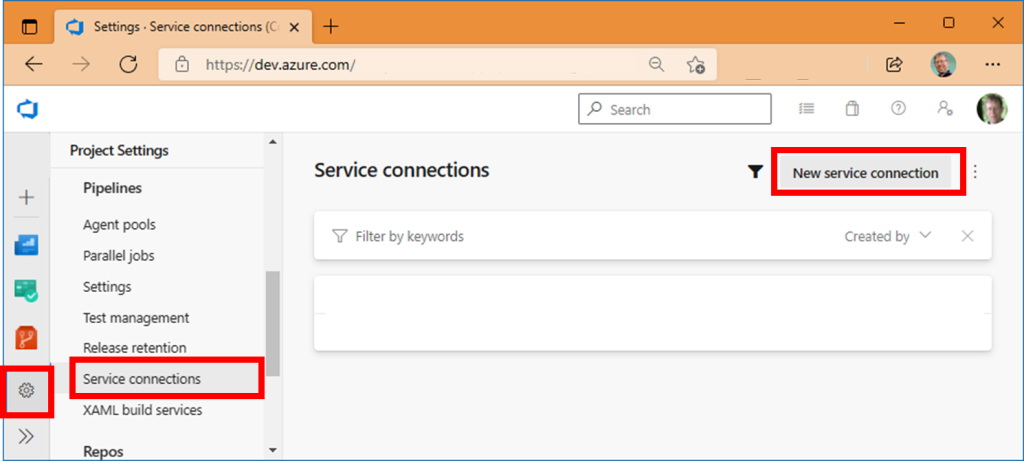Screen dimensions: 1024x461
Task: Open Boards icon in left sidebar
Action: (26, 246)
